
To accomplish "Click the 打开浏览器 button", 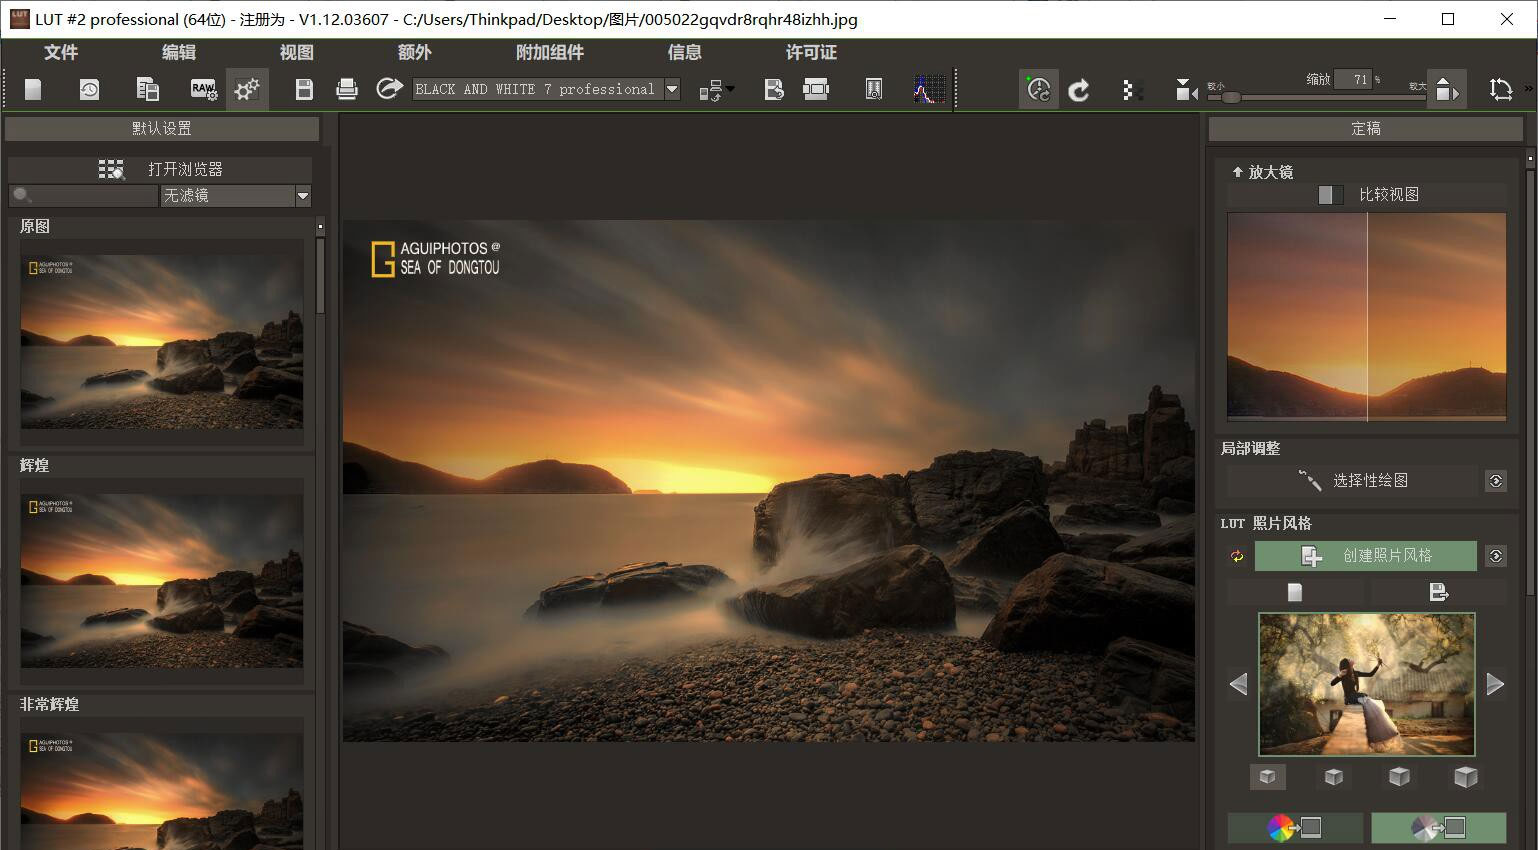I will [x=161, y=169].
